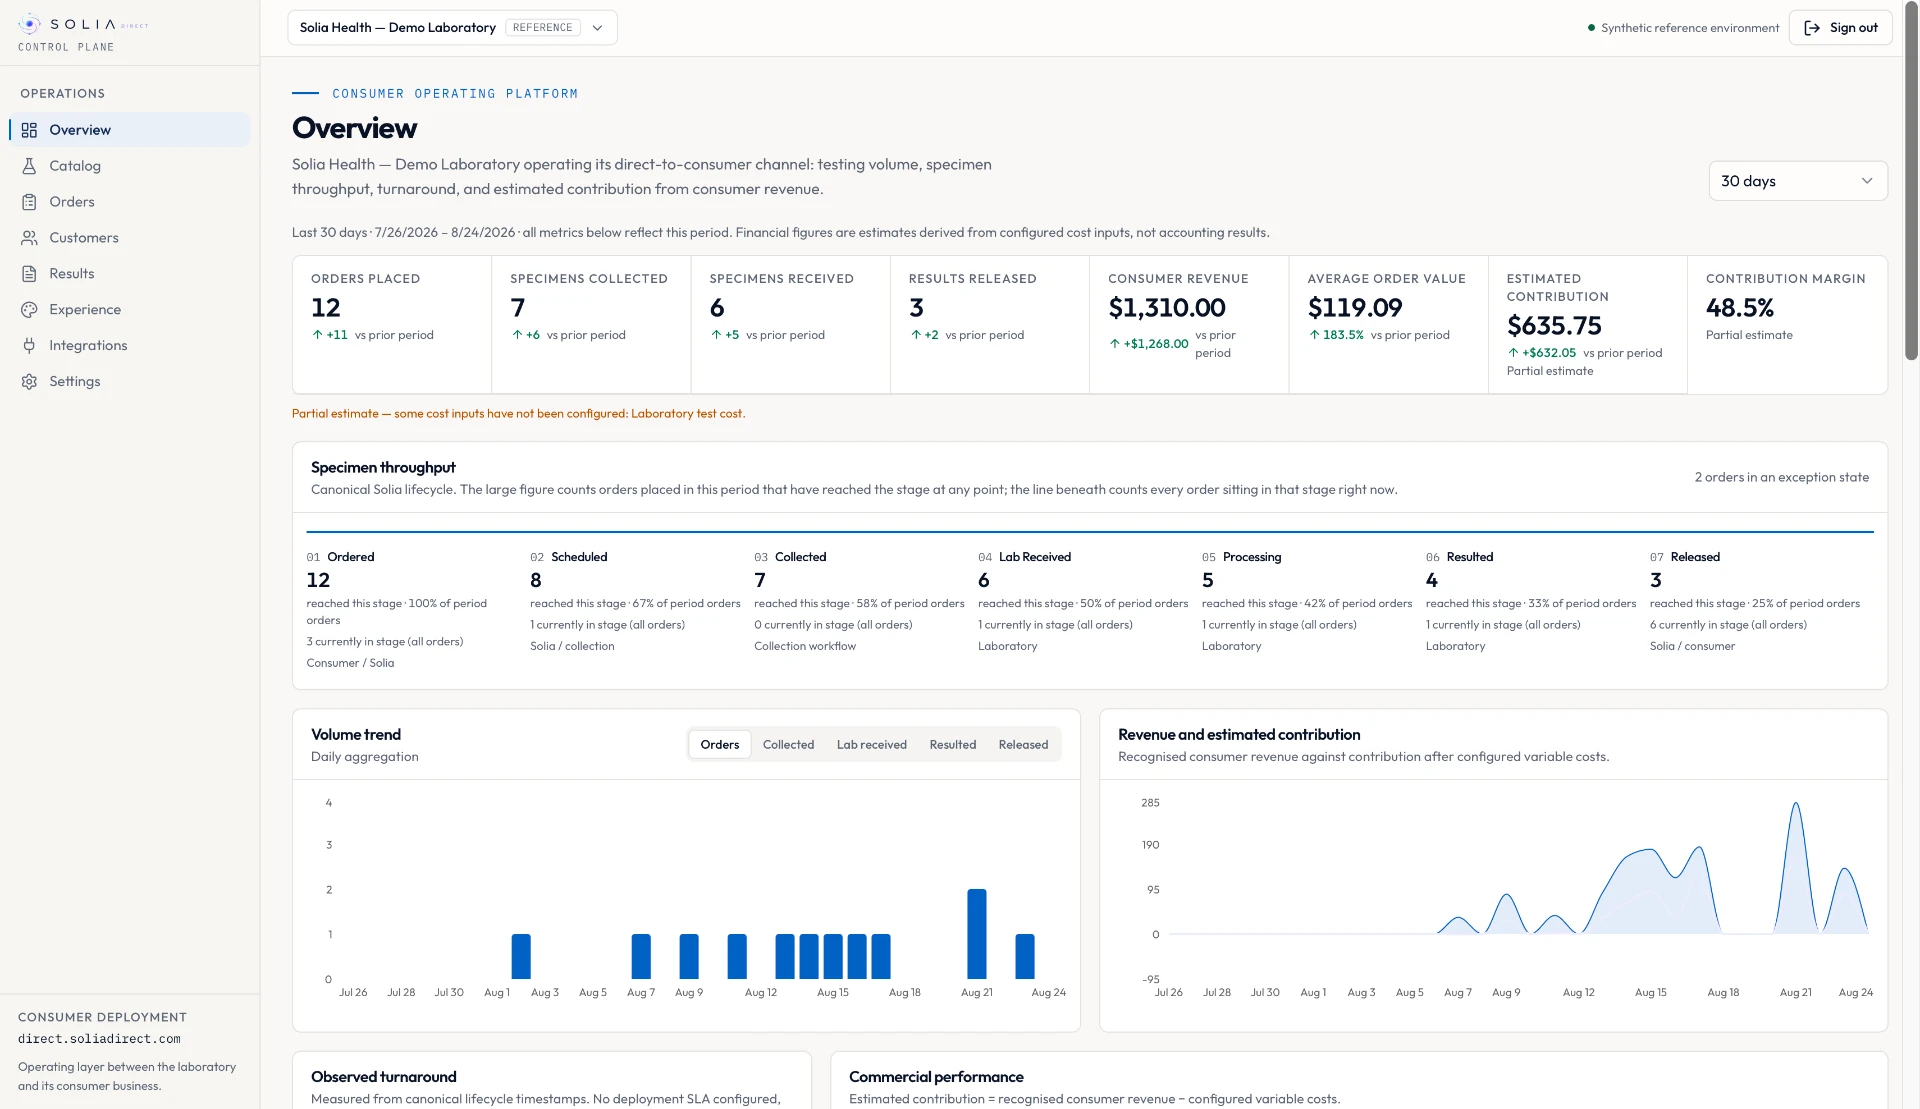Open the Catalog page
Image resolution: width=1920 pixels, height=1109 pixels.
pos(130,166)
